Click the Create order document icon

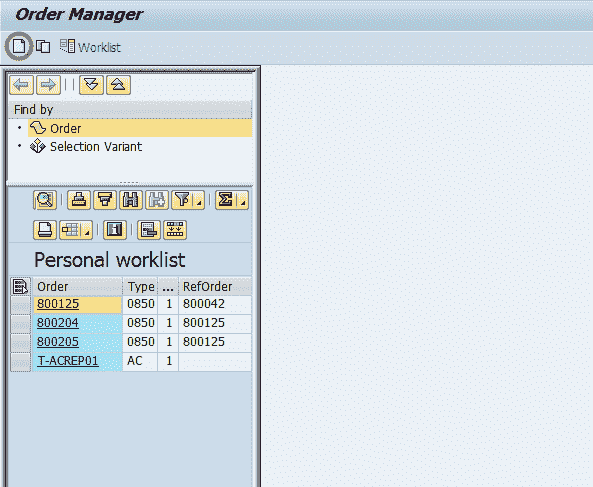[x=19, y=47]
